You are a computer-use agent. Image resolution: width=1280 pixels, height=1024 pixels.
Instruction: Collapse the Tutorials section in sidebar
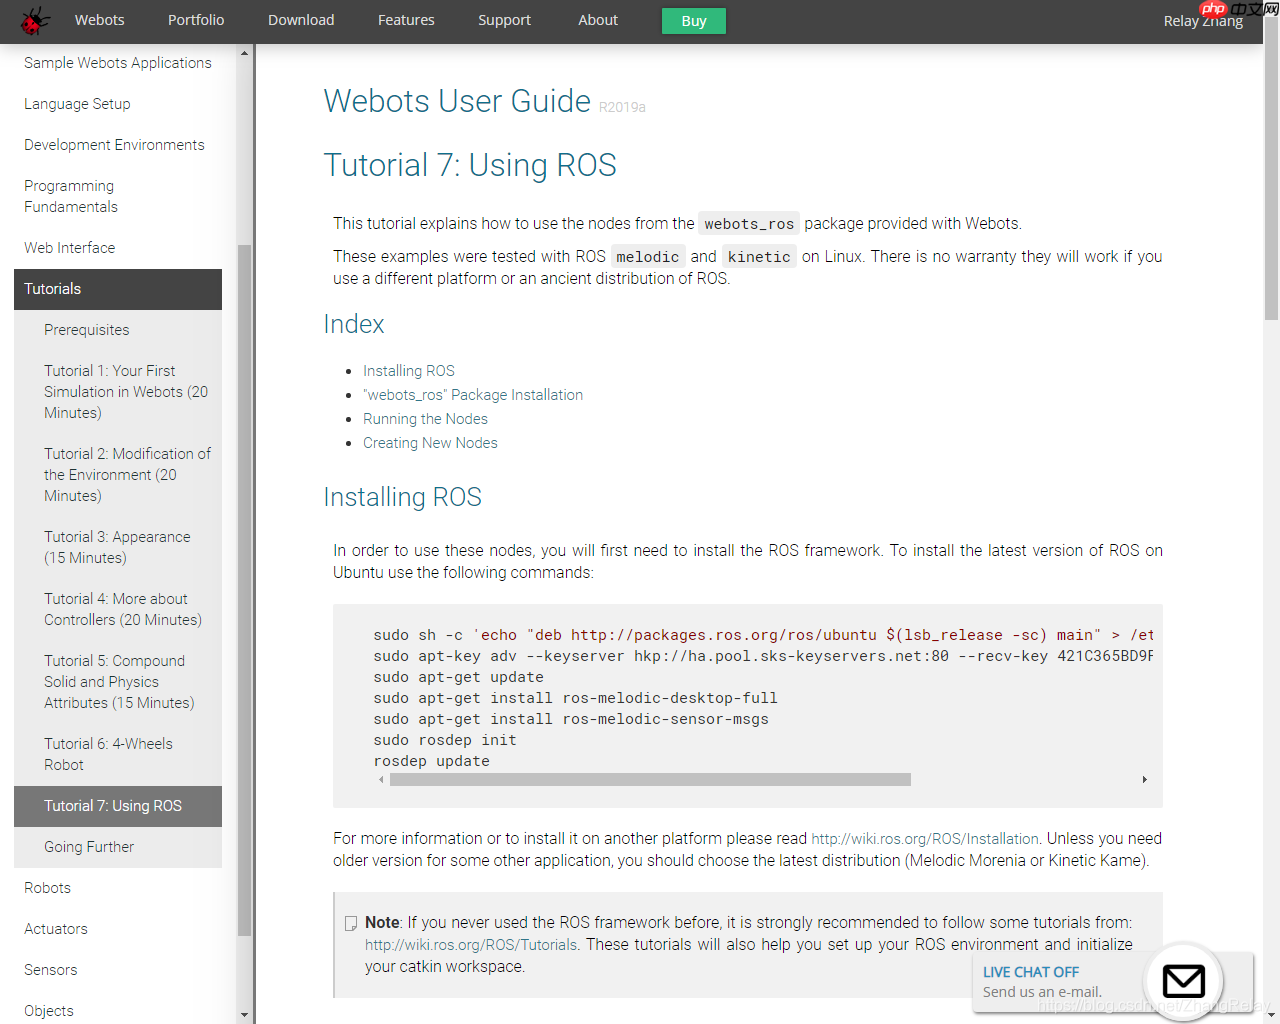(x=118, y=289)
